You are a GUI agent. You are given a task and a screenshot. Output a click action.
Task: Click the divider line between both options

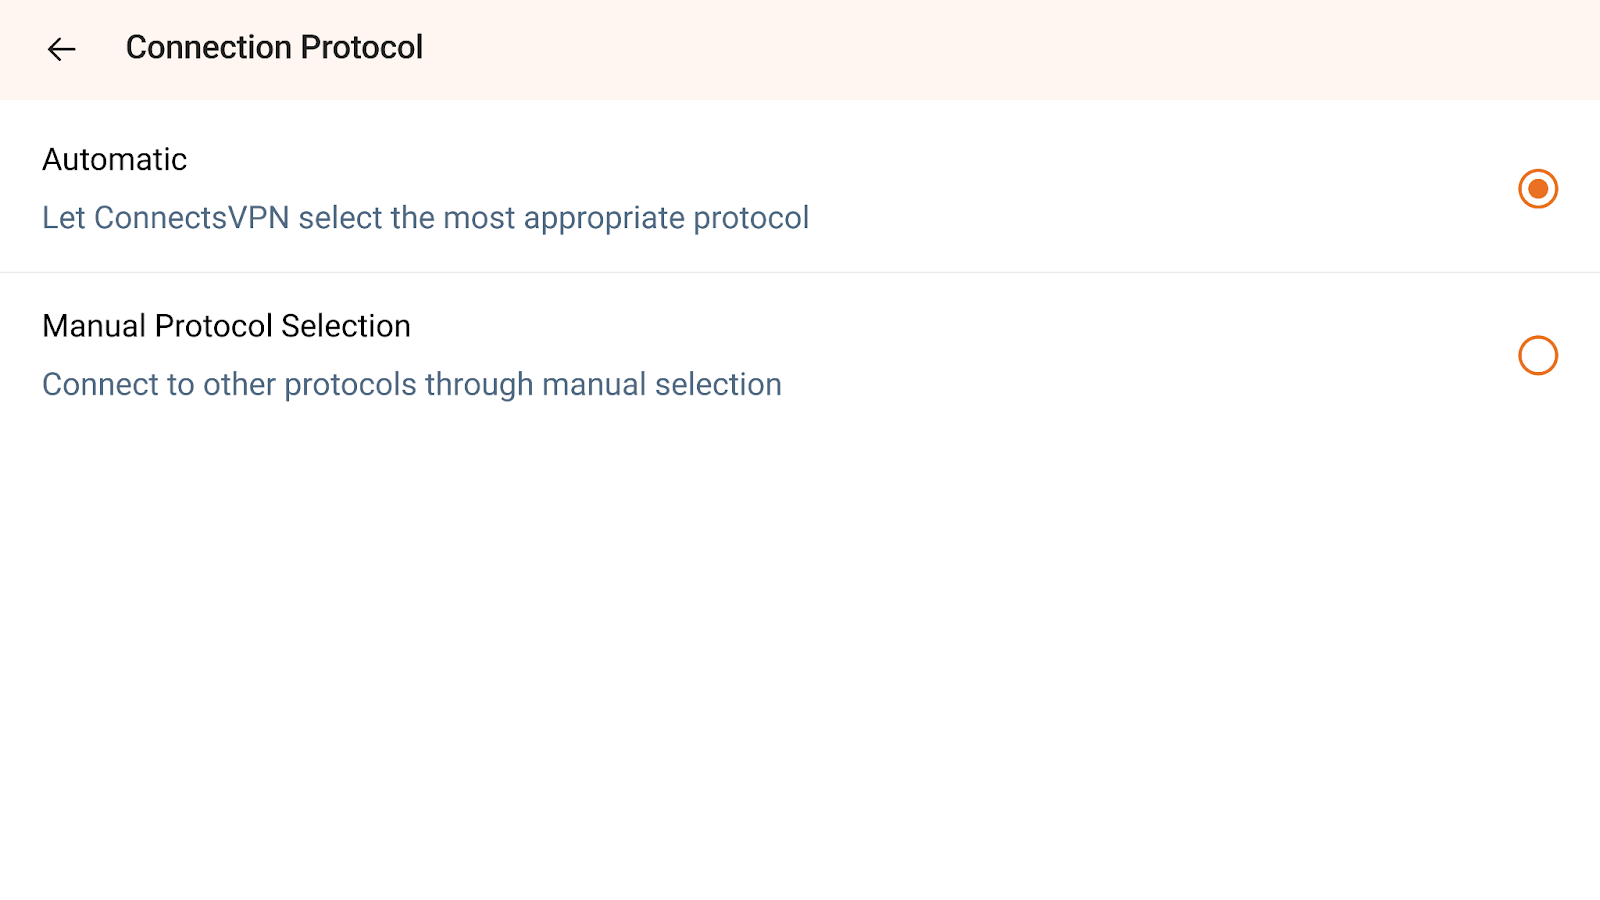800,272
